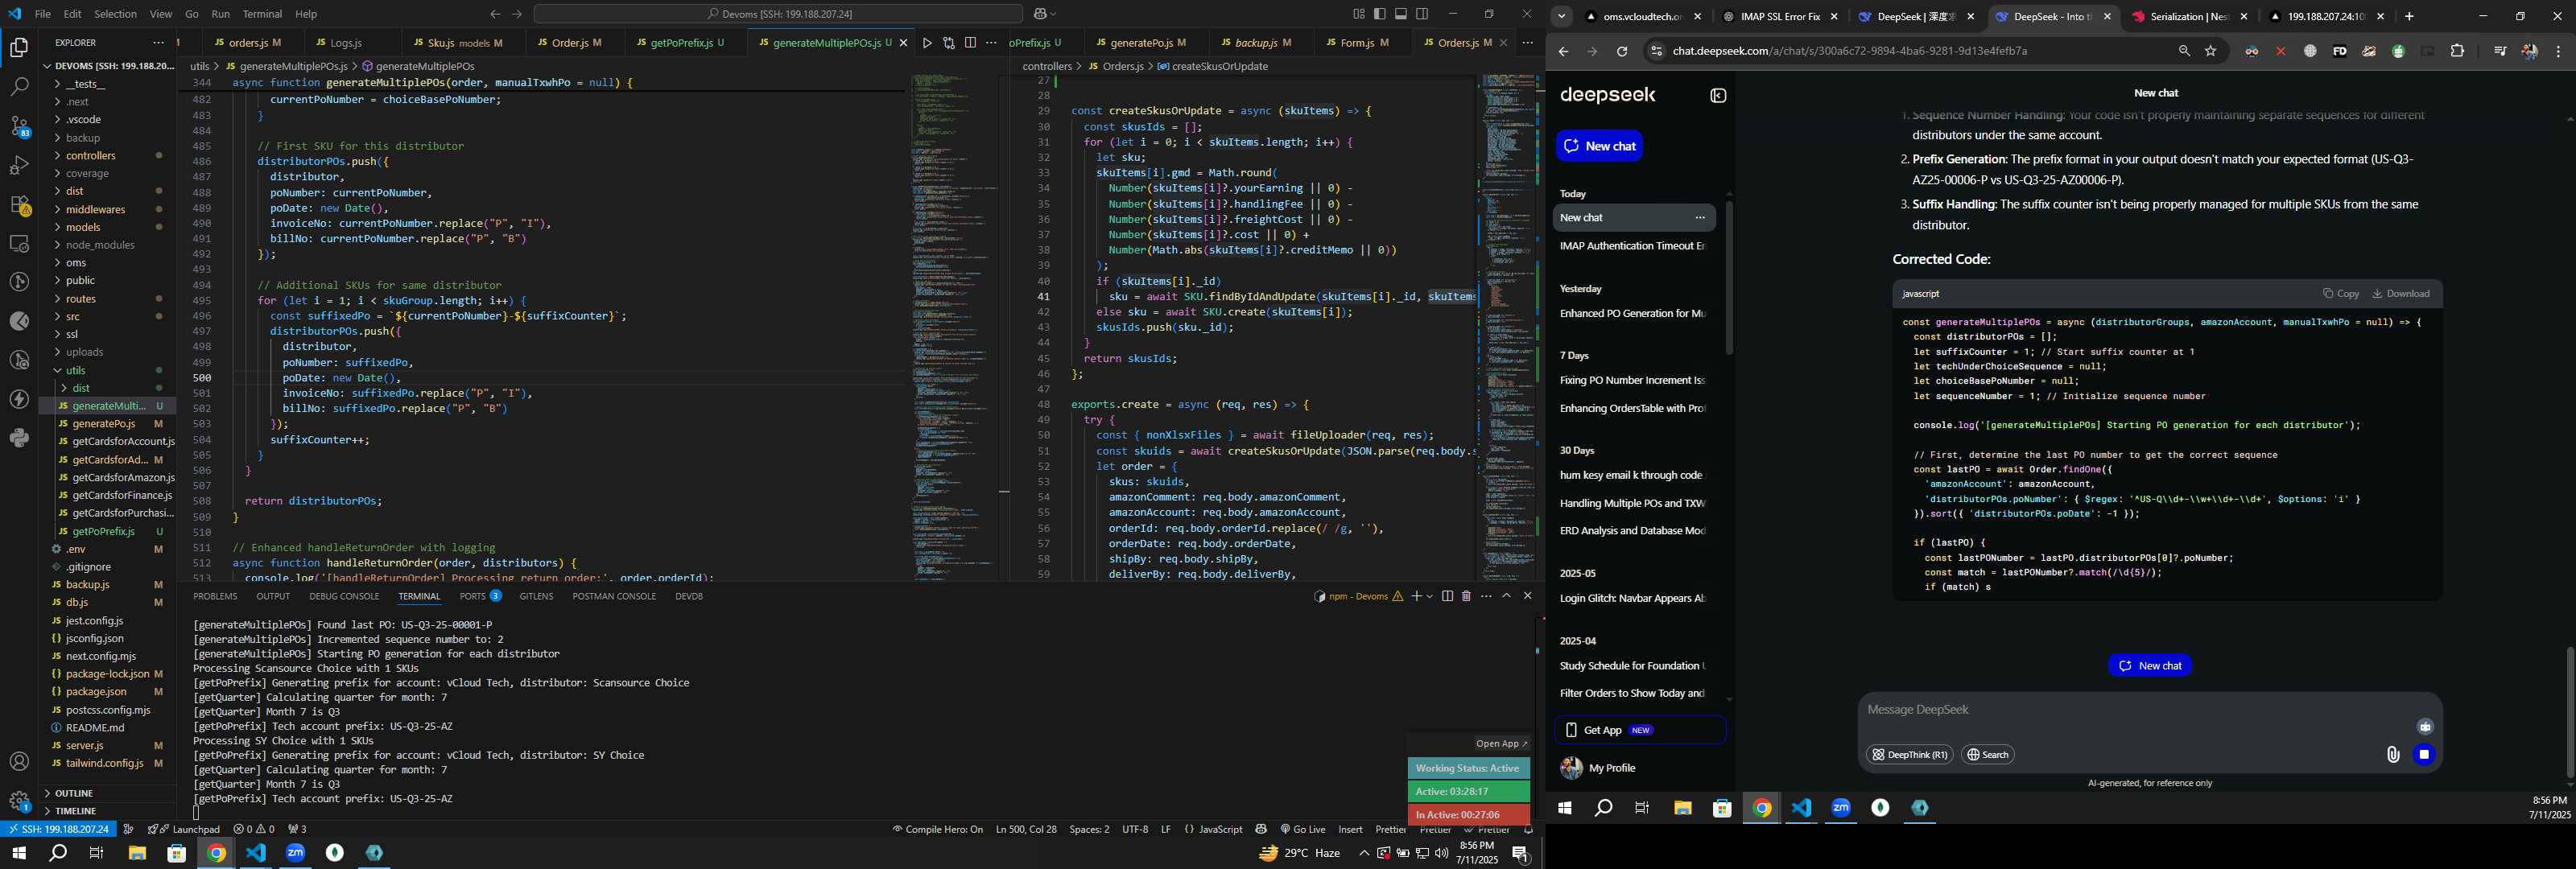
Task: Open Windows Start menu in the left taskbar
Action: click(18, 853)
